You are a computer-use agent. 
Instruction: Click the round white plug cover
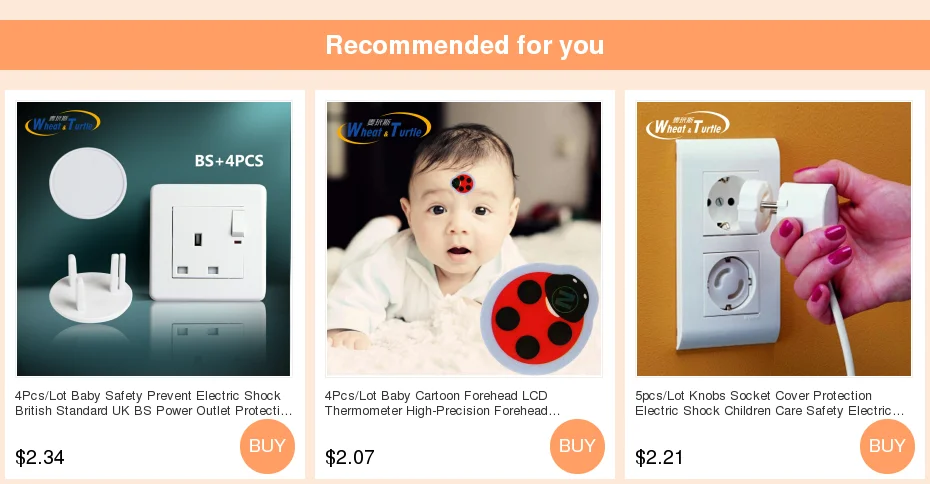(88, 183)
